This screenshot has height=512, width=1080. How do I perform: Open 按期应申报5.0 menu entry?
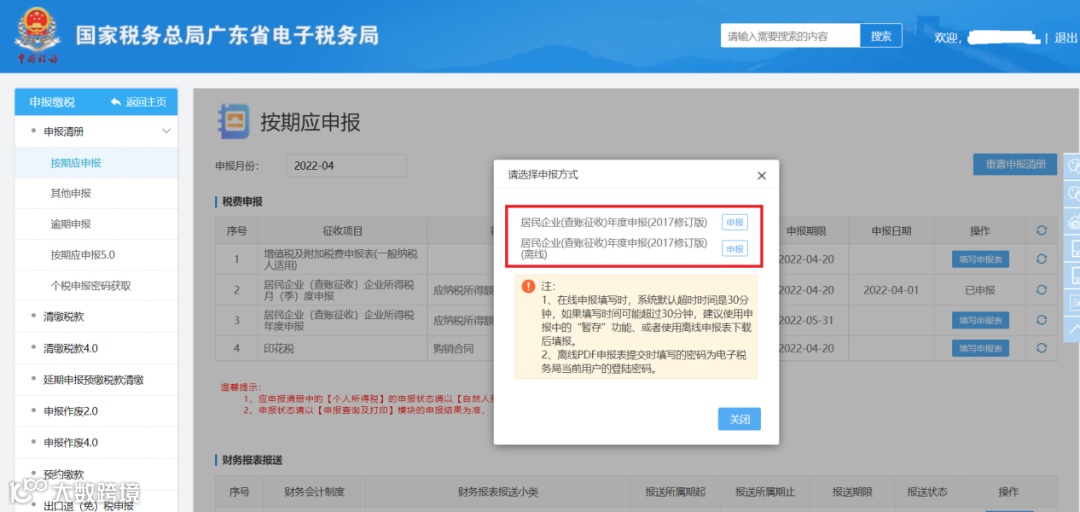83,254
